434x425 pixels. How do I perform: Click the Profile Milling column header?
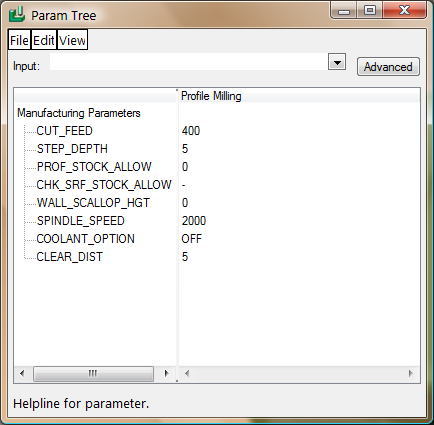(x=299, y=96)
